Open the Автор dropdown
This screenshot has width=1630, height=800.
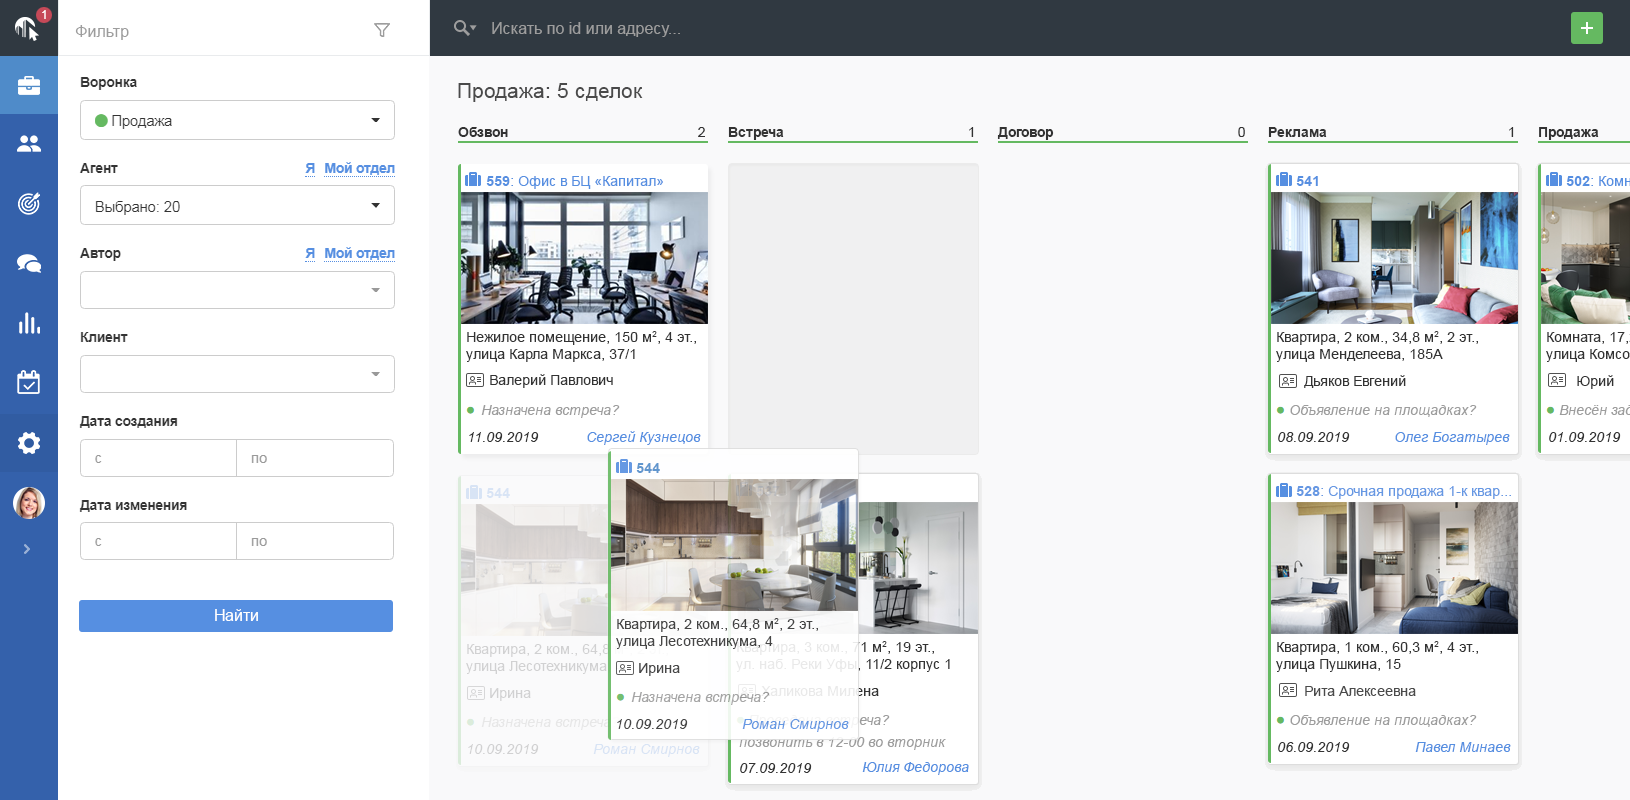pyautogui.click(x=237, y=290)
